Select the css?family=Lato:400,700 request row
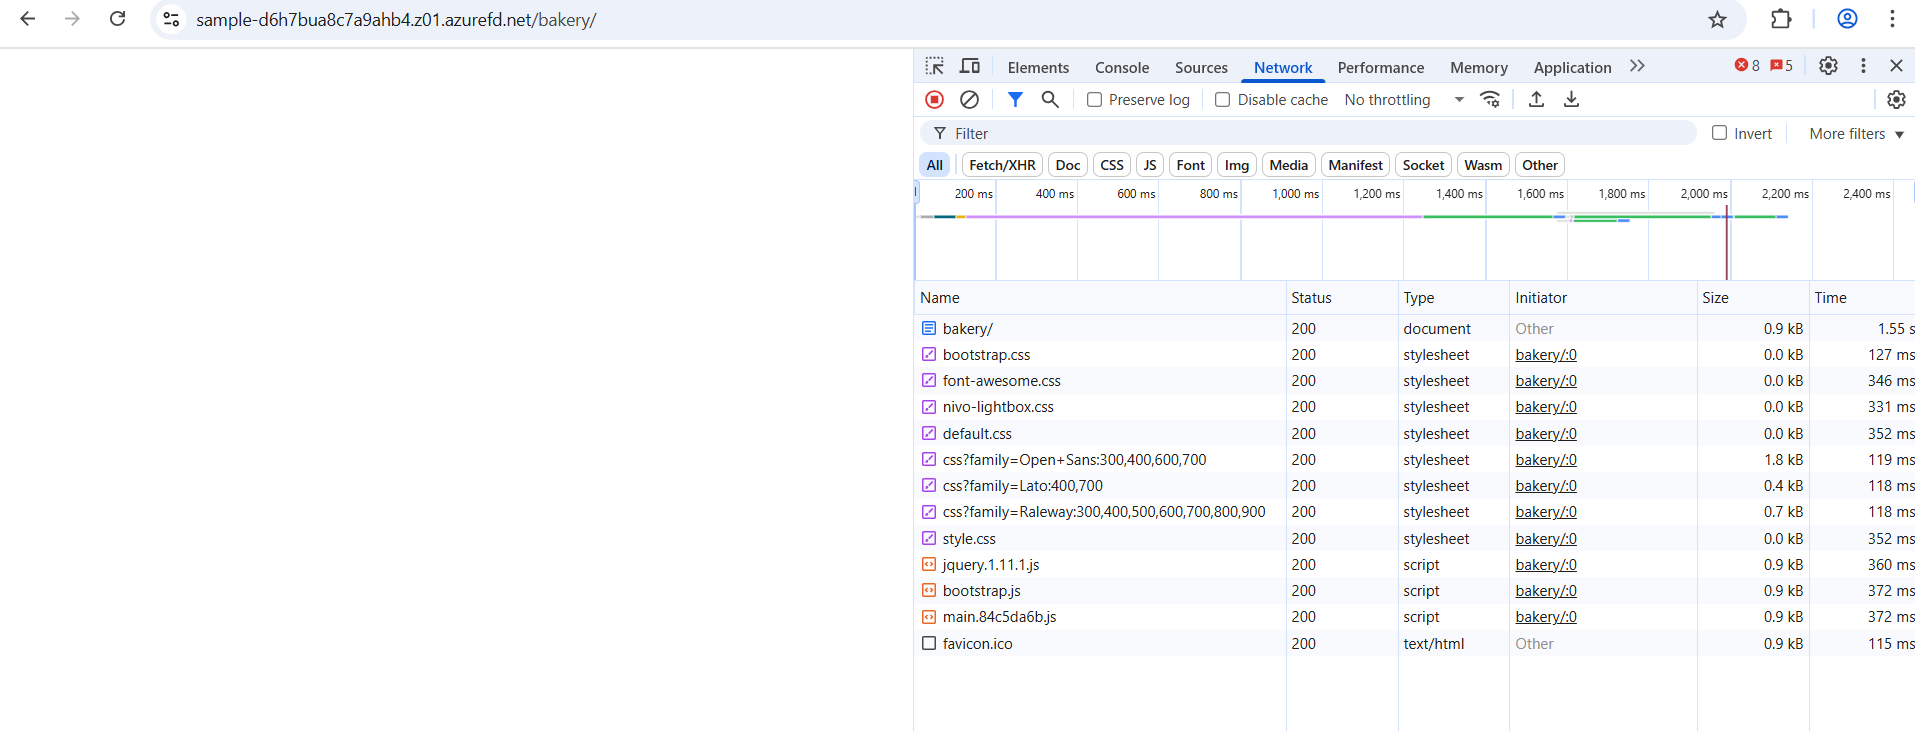 point(1414,486)
